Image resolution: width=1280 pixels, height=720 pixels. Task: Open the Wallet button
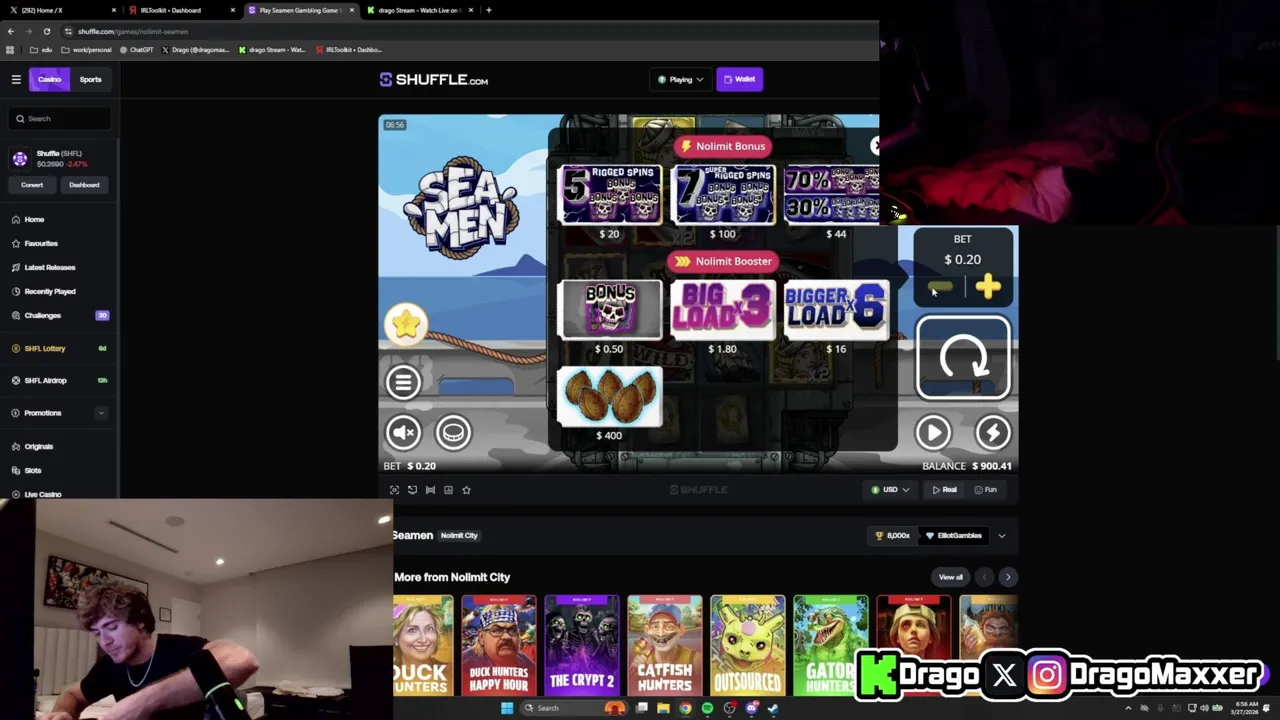click(740, 79)
